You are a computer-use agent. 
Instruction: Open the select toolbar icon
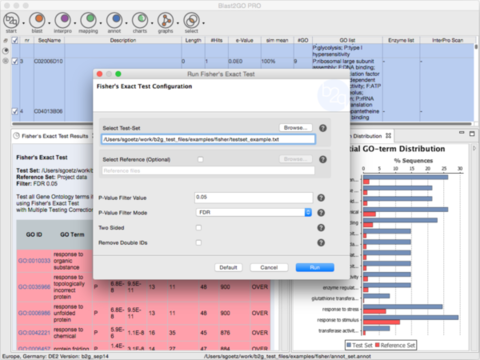point(191,21)
